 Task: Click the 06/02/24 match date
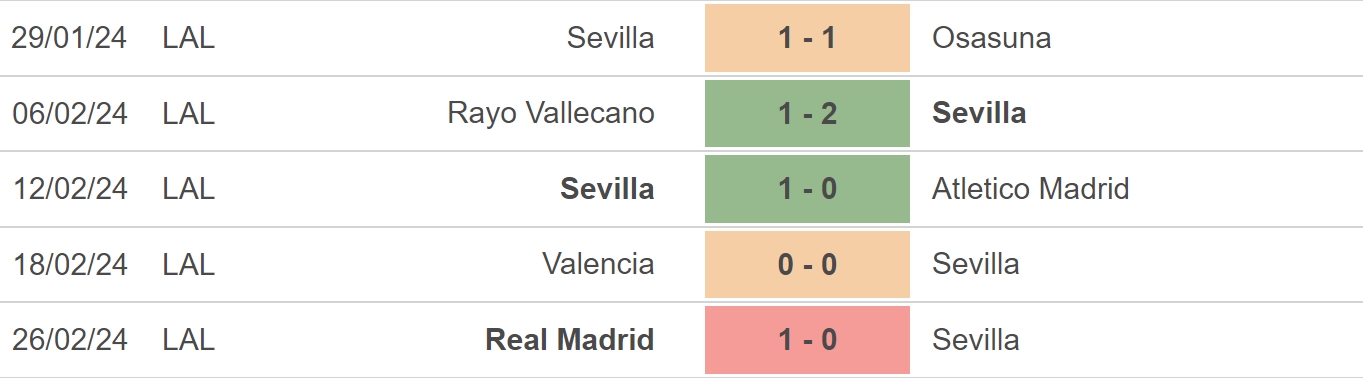(x=70, y=113)
